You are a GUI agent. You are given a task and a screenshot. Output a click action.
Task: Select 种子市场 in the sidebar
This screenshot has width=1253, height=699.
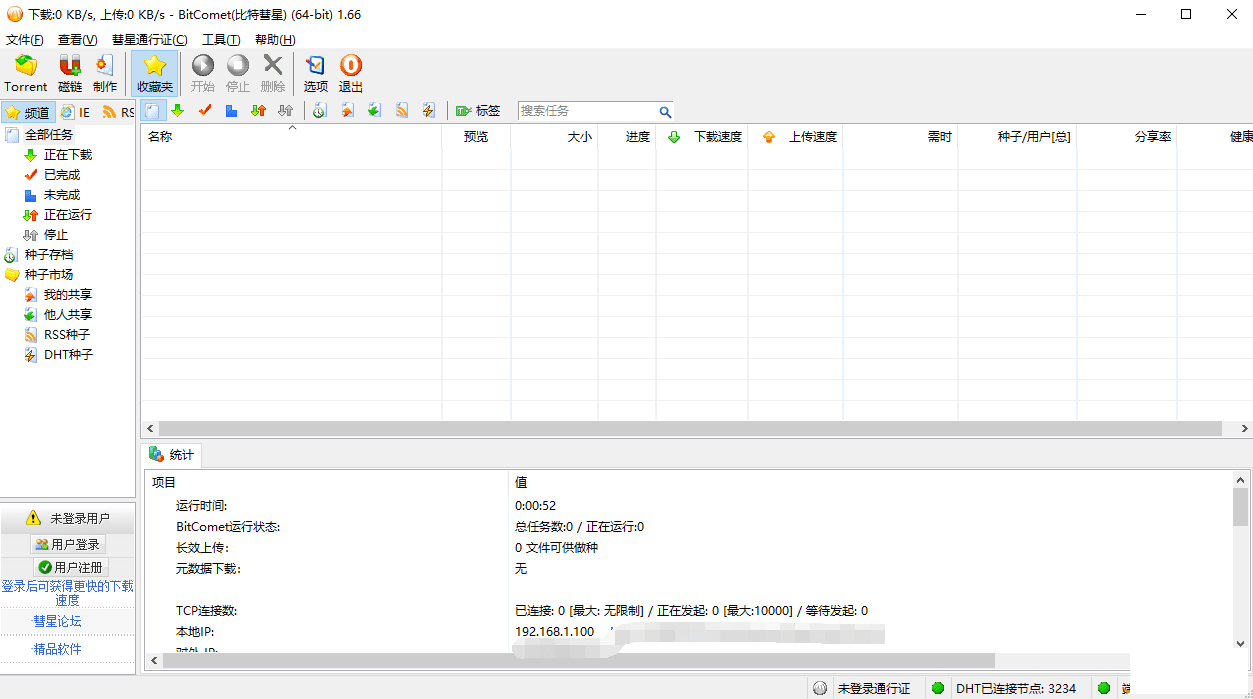[49, 274]
